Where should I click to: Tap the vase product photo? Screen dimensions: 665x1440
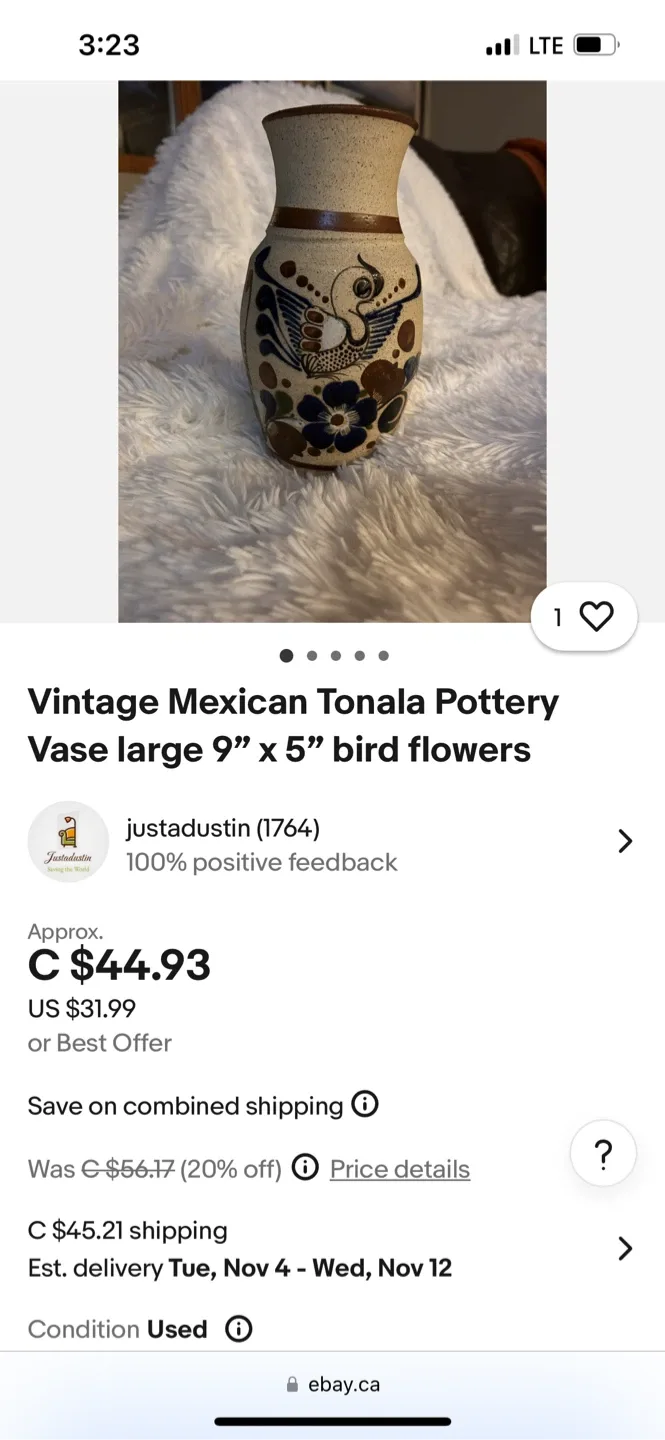332,350
